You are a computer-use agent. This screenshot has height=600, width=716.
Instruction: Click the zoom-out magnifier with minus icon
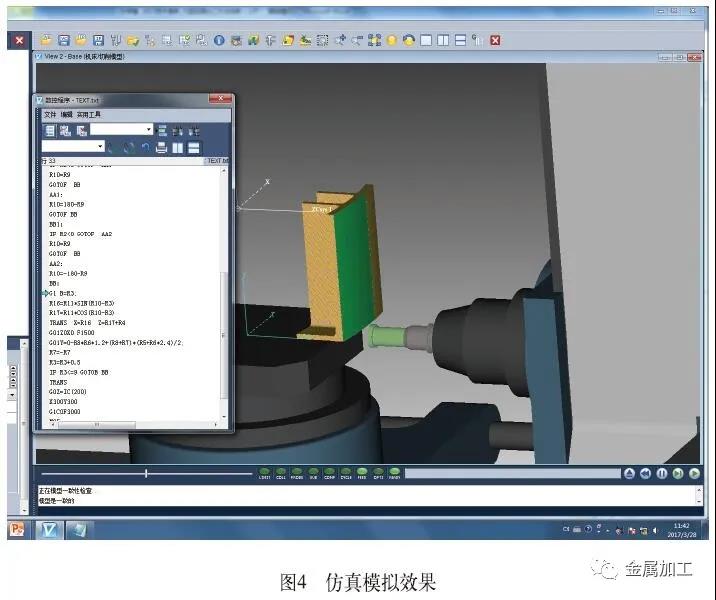pyautogui.click(x=357, y=40)
